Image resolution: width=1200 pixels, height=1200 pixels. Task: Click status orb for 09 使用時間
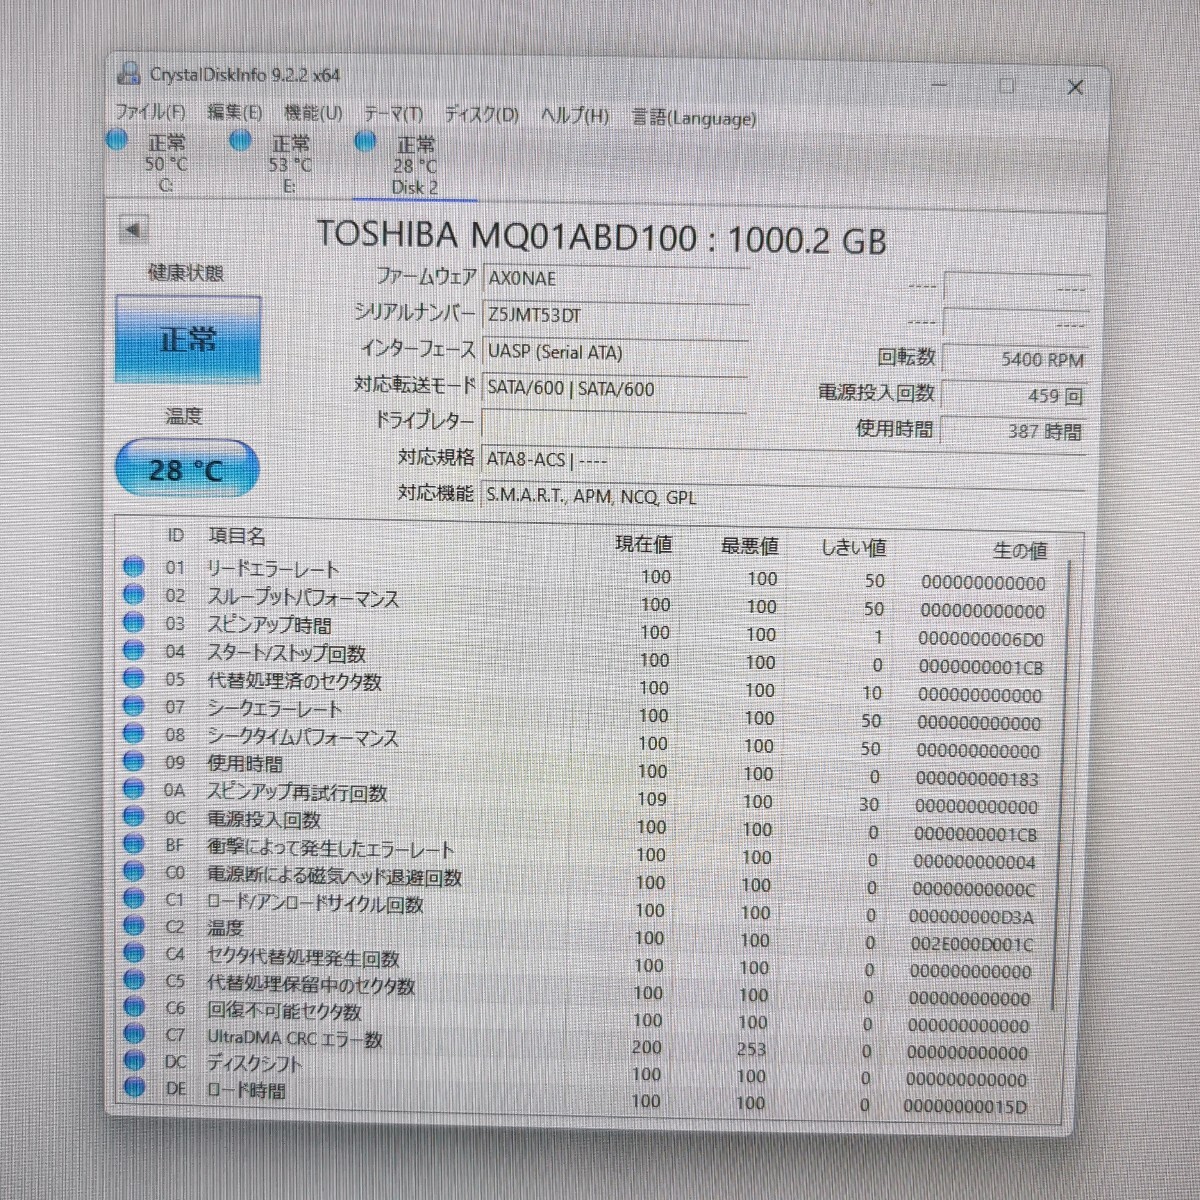[133, 761]
